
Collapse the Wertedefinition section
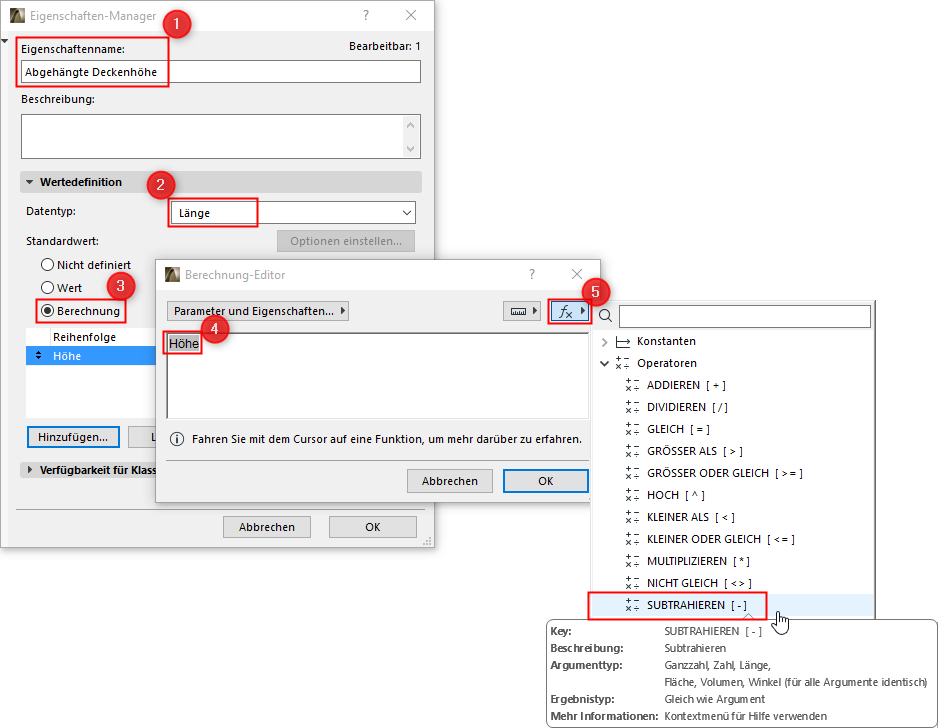coord(29,182)
